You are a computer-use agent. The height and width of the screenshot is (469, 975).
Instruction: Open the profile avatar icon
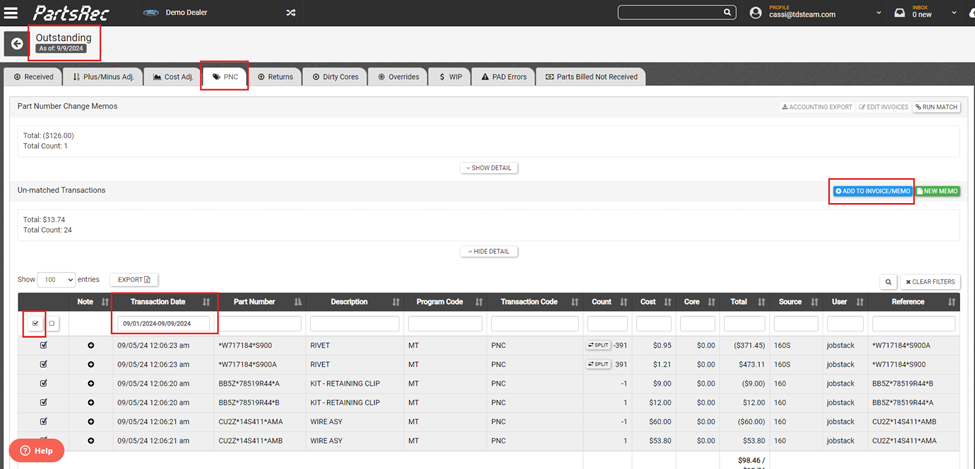756,12
